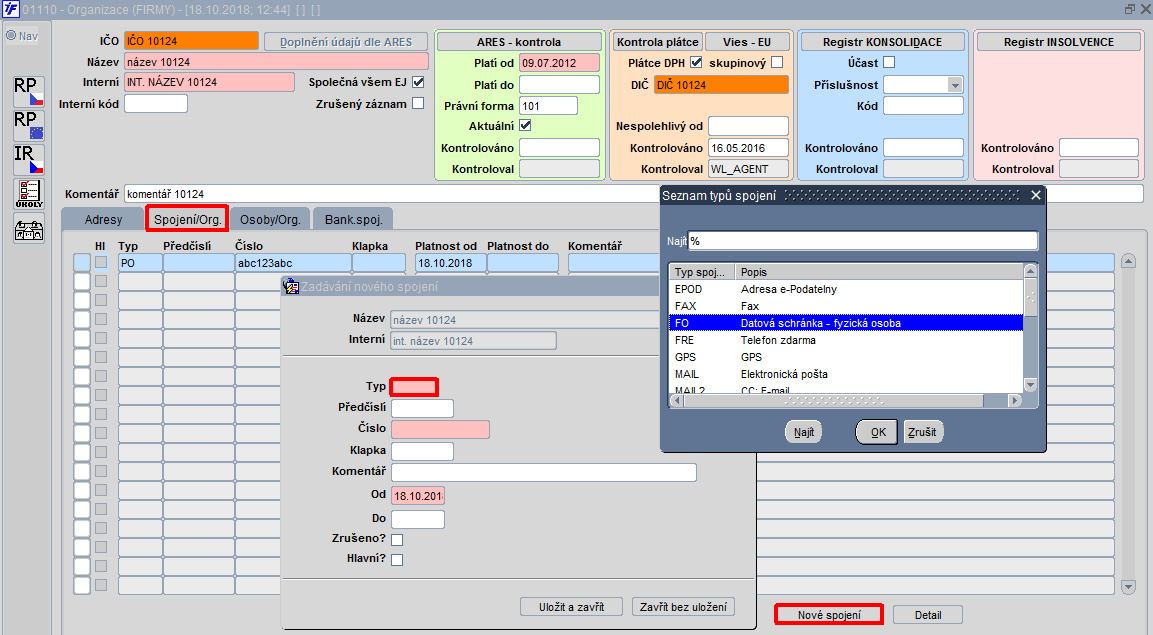The width and height of the screenshot is (1153, 635).
Task: Click the building icon in sidebar
Action: point(29,229)
